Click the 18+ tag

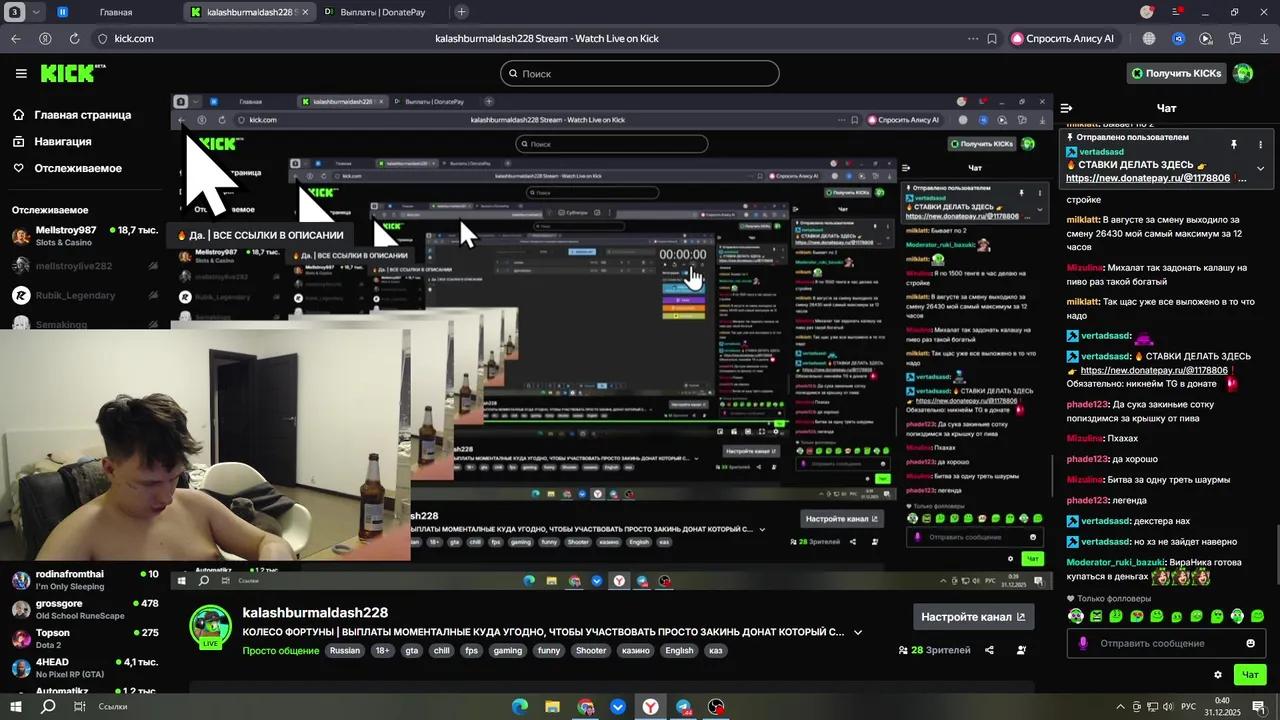pos(382,650)
